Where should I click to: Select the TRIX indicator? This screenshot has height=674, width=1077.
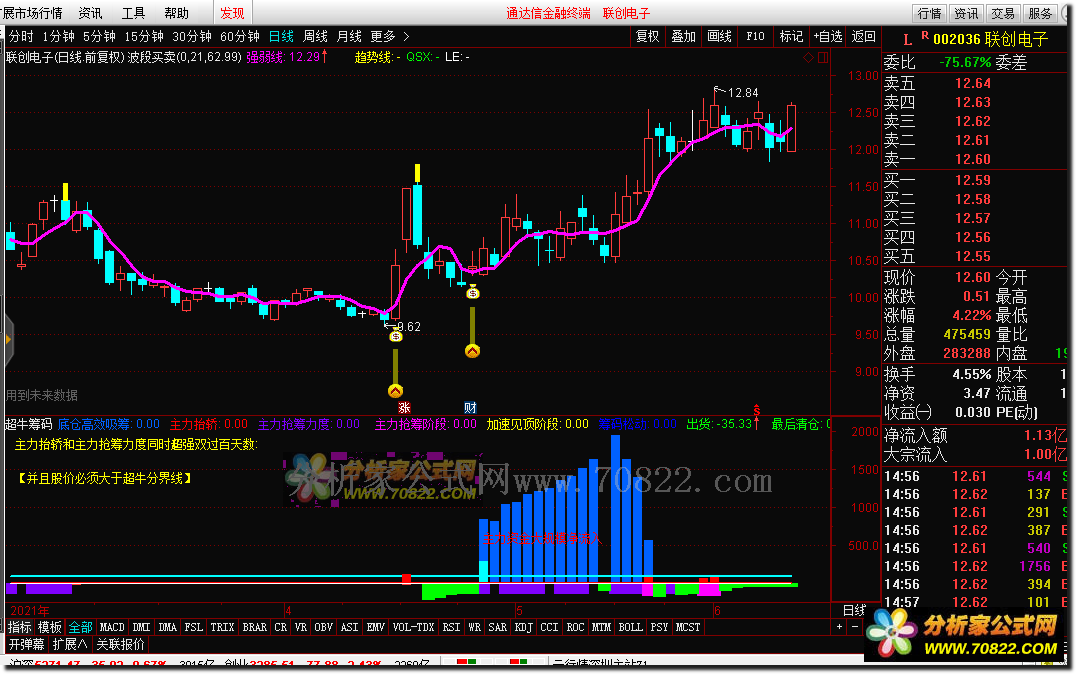click(223, 627)
